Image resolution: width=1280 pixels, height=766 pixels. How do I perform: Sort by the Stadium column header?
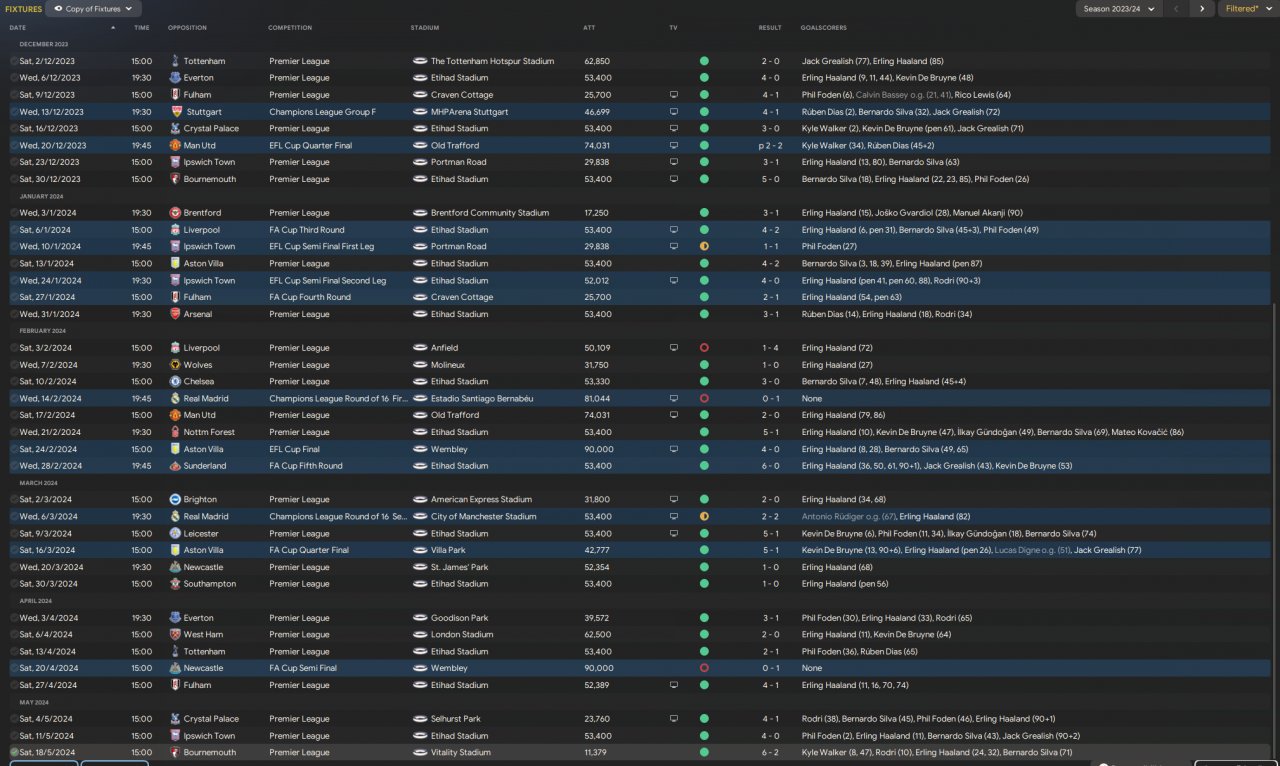(425, 27)
